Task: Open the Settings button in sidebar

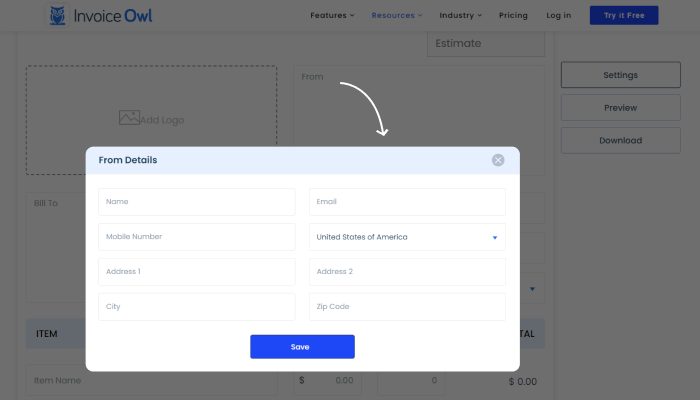Action: (620, 75)
